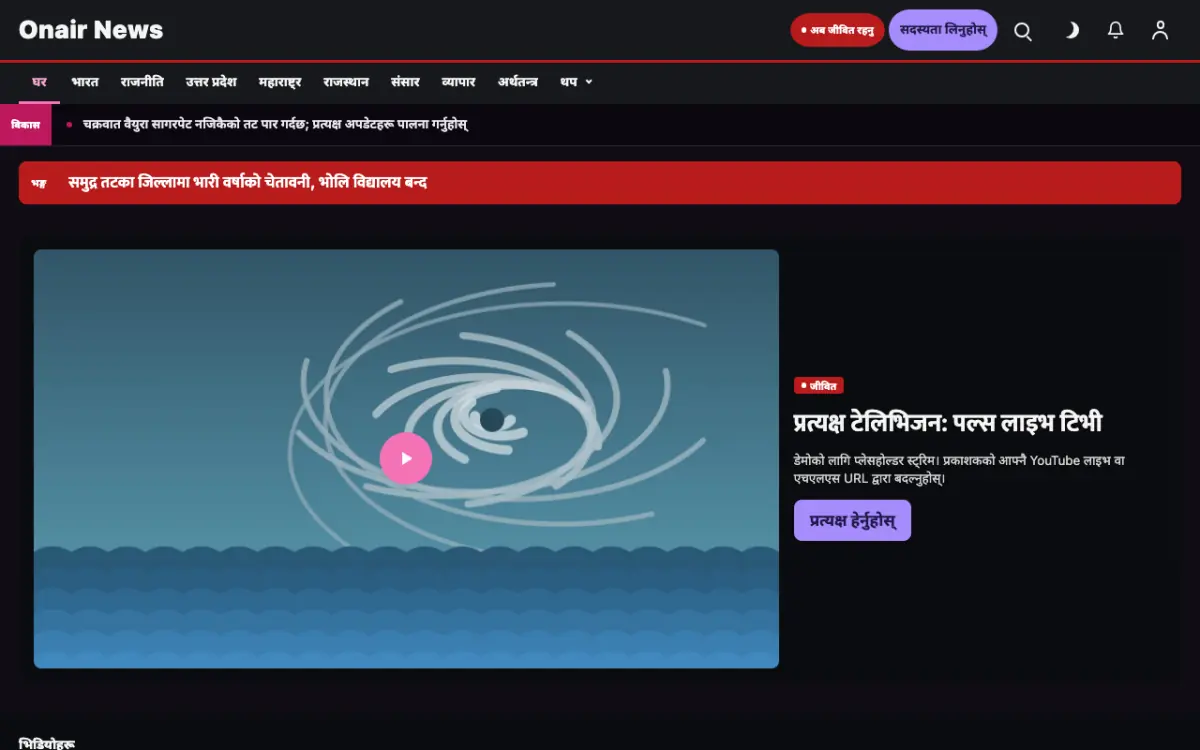Image resolution: width=1200 pixels, height=750 pixels.
Task: Open the चक्रवात वैयुरा ticker headline
Action: pos(276,124)
